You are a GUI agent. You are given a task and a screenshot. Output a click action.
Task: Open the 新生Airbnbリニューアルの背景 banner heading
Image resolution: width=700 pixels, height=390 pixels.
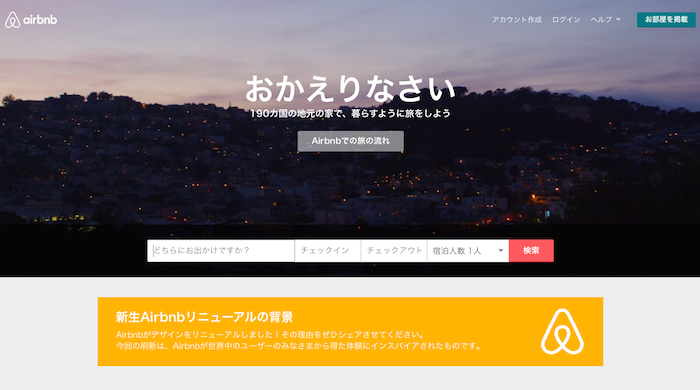pyautogui.click(x=204, y=317)
